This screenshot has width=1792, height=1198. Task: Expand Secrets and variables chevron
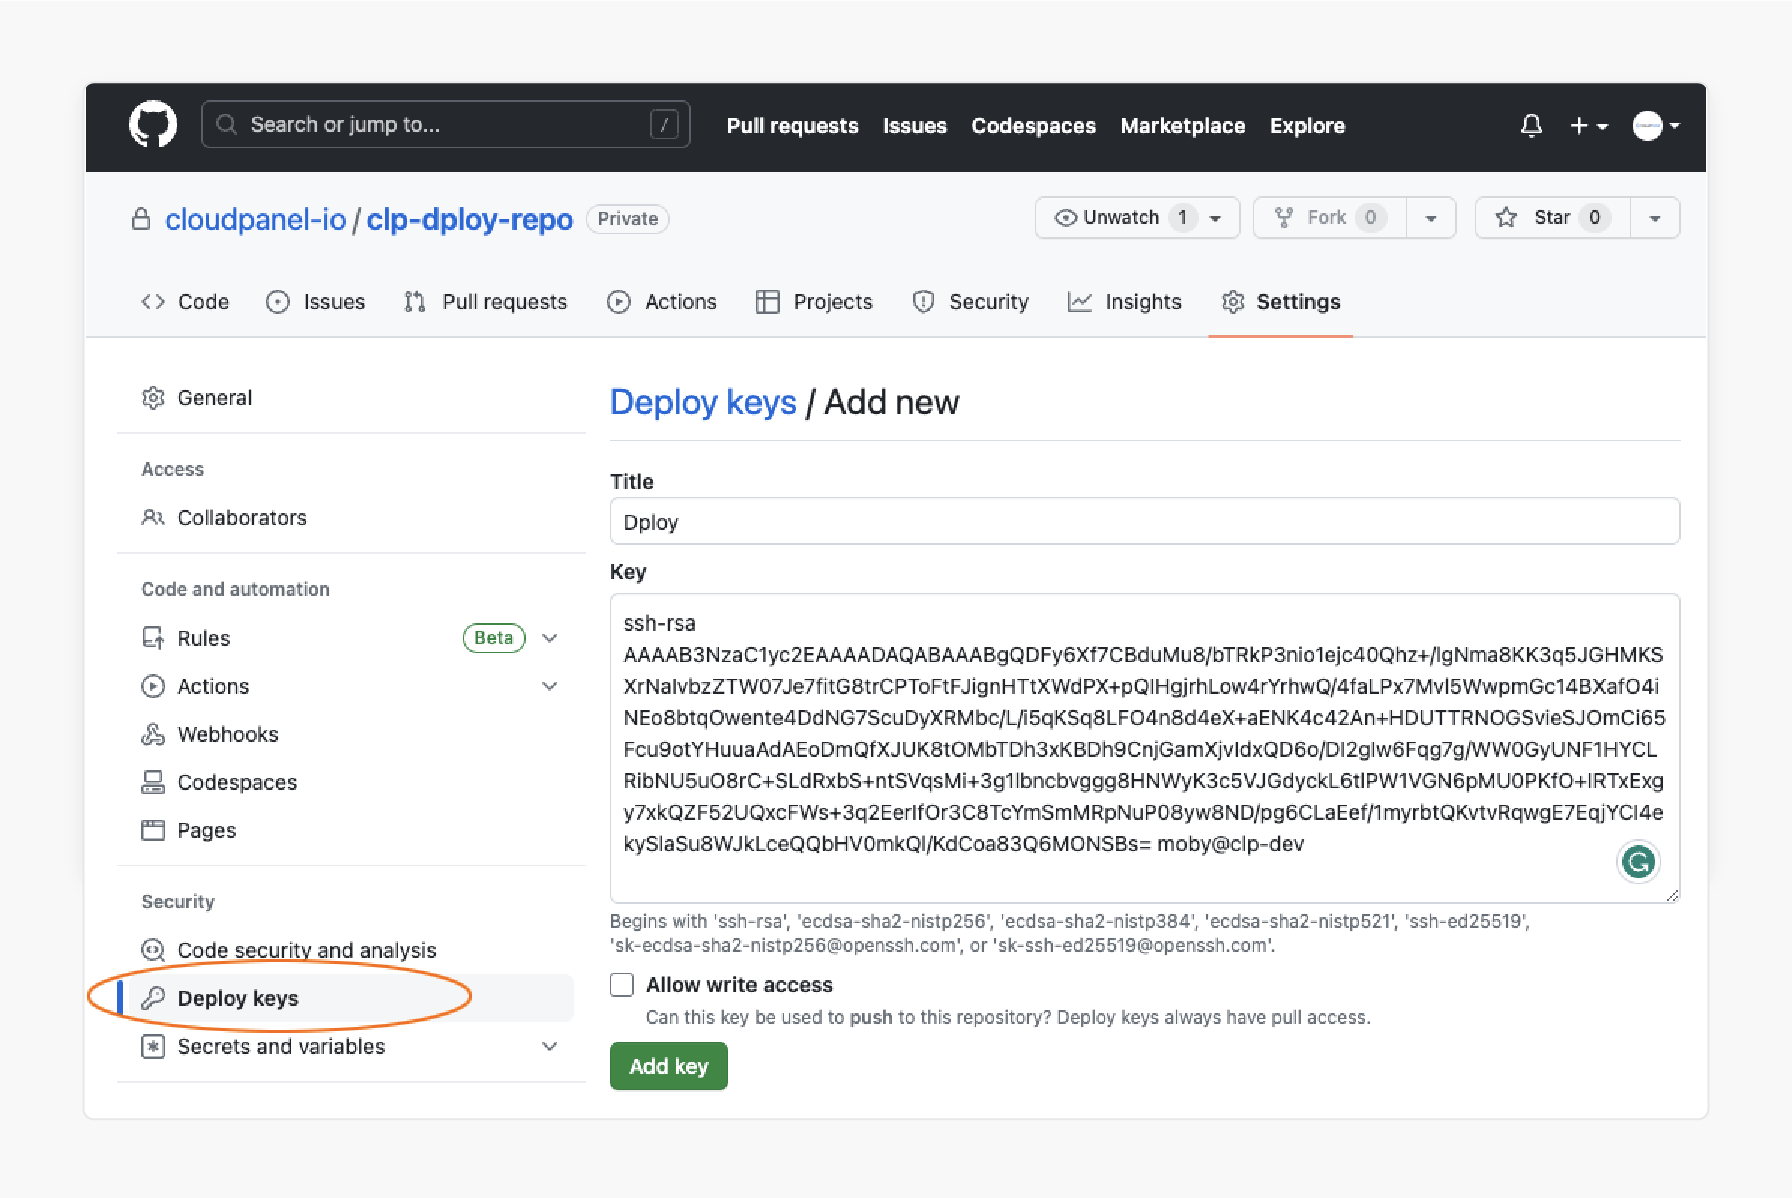550,1046
